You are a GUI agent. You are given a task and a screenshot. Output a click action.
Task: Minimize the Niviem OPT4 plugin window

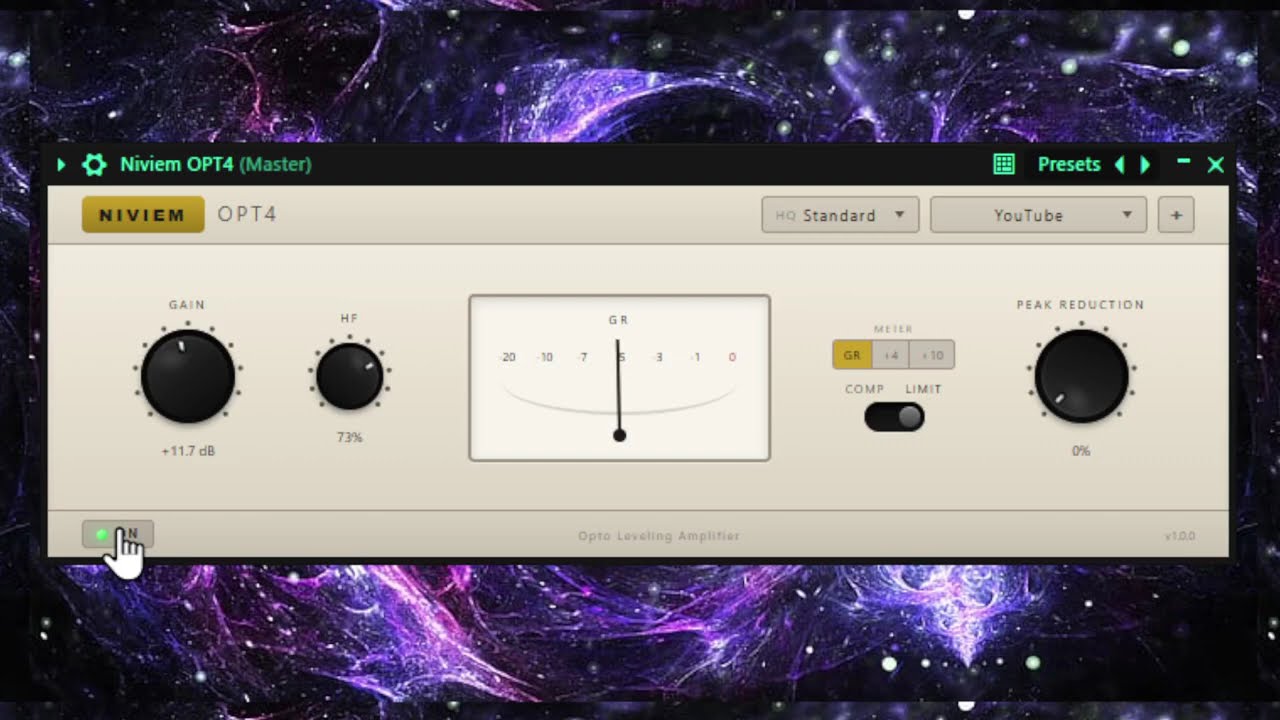tap(1184, 161)
